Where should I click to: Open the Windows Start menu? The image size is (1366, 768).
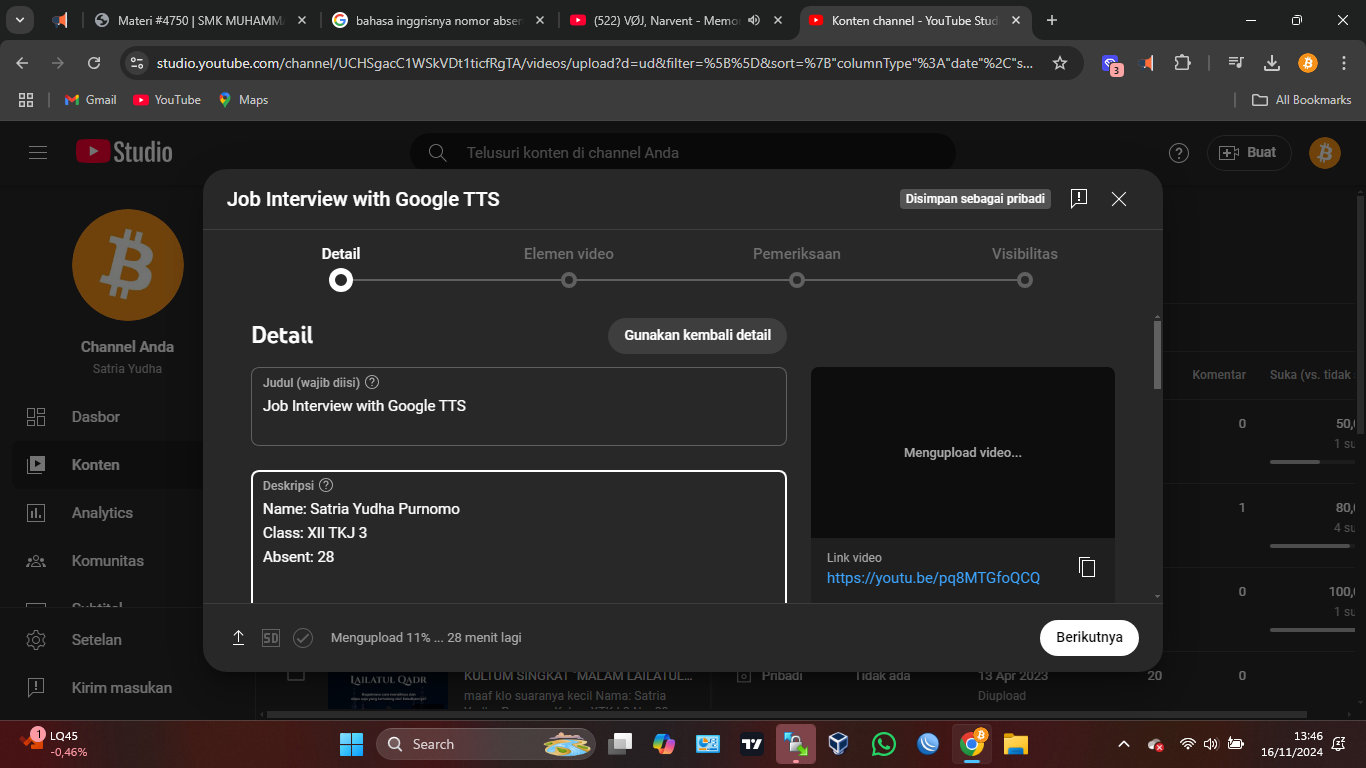351,744
